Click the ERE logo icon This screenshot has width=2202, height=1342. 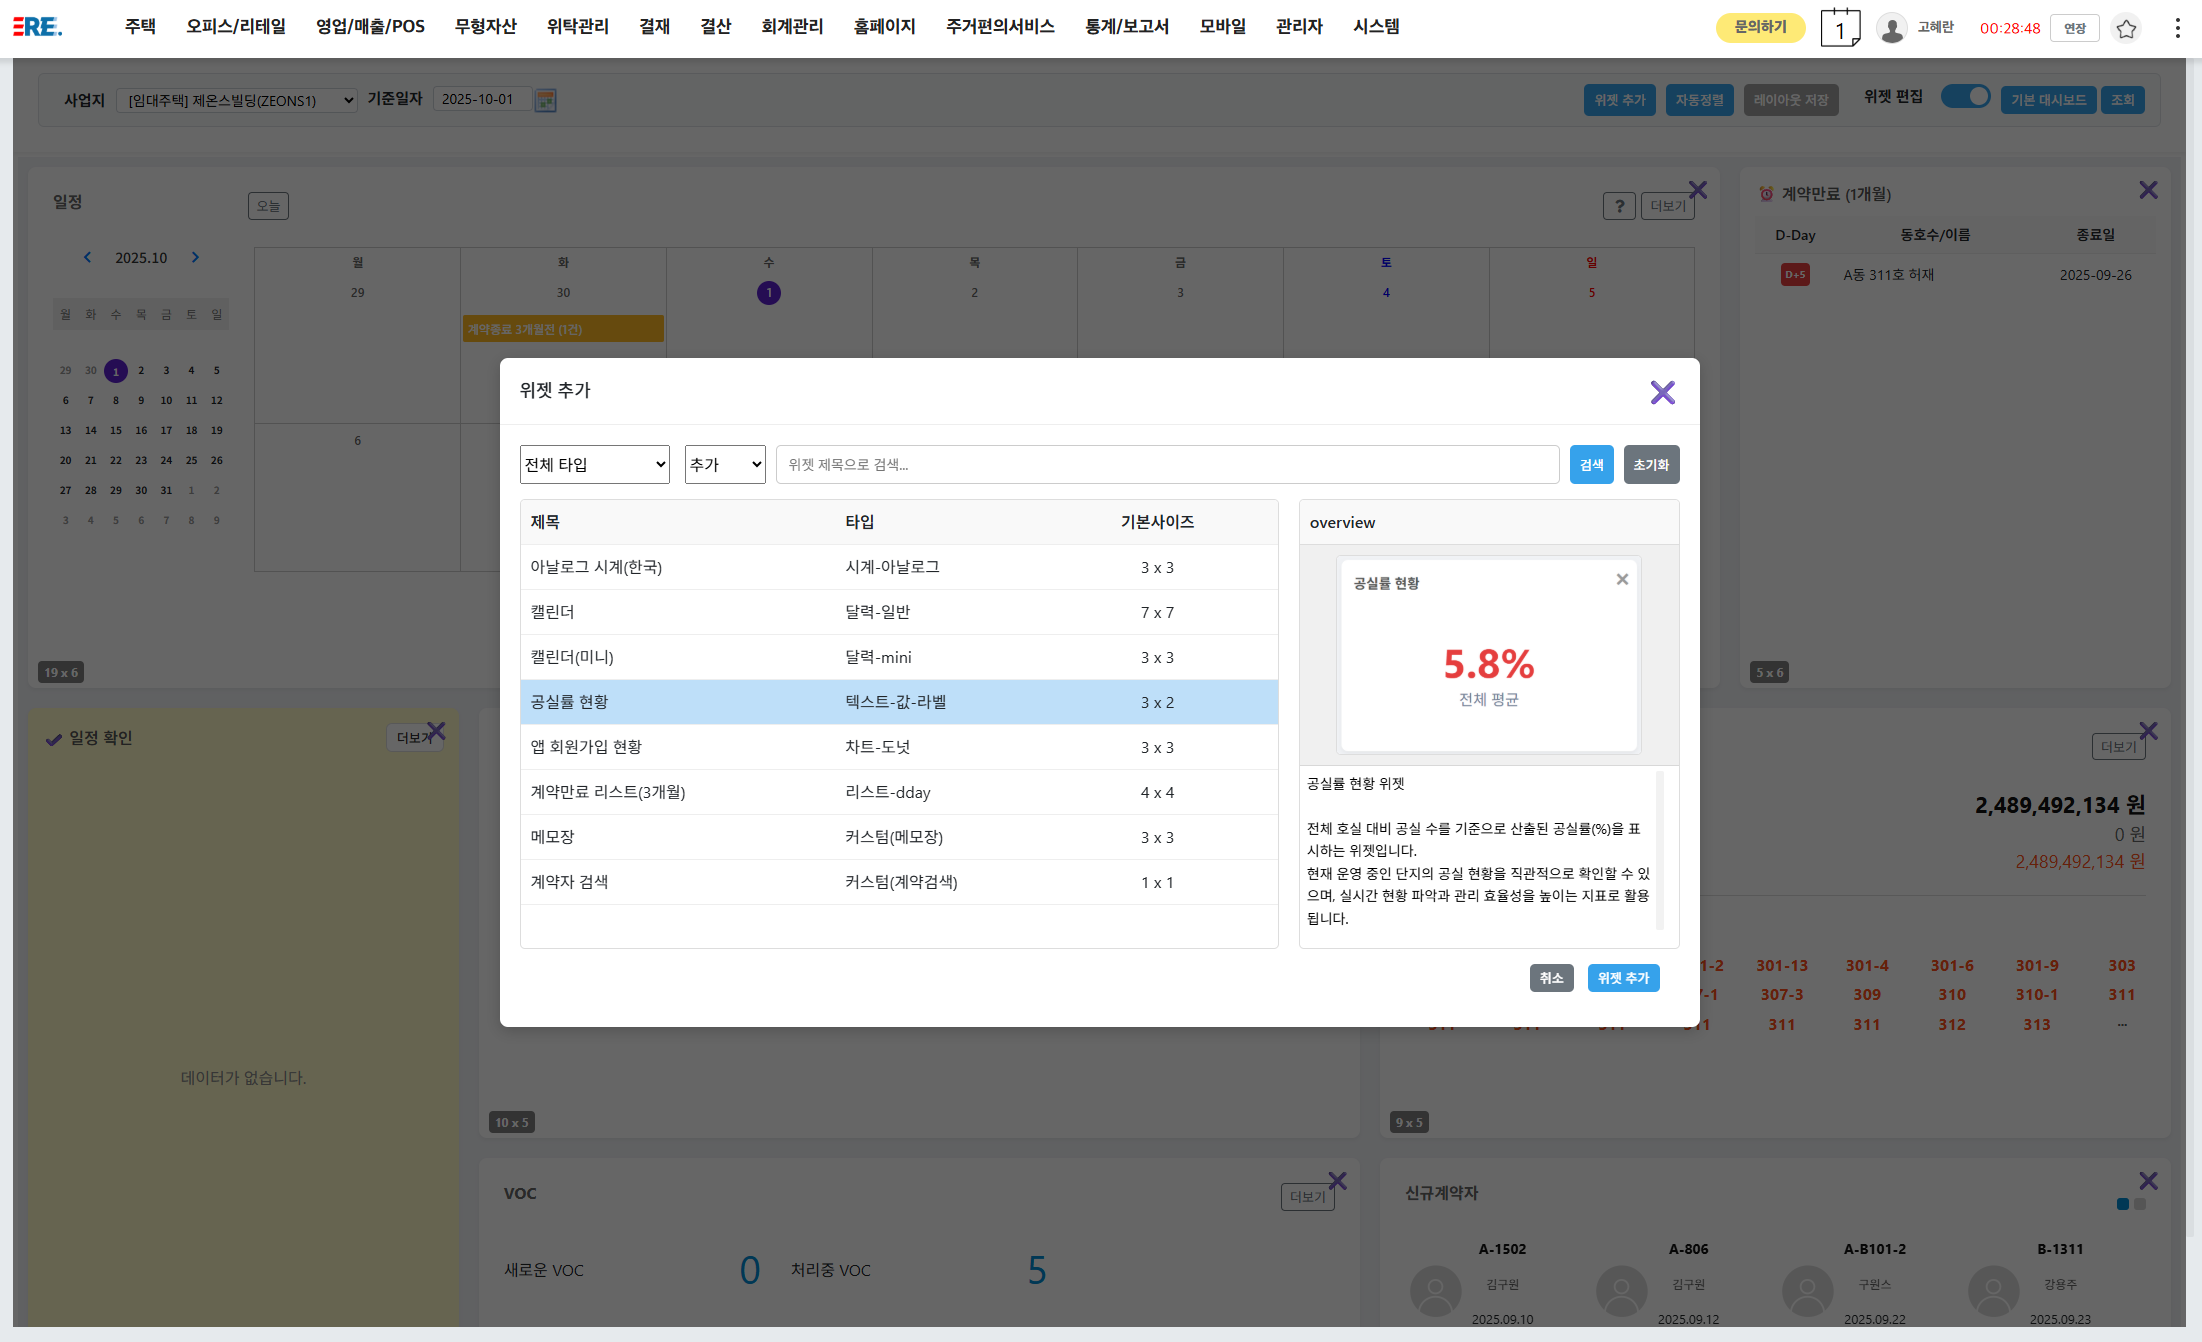tap(38, 27)
